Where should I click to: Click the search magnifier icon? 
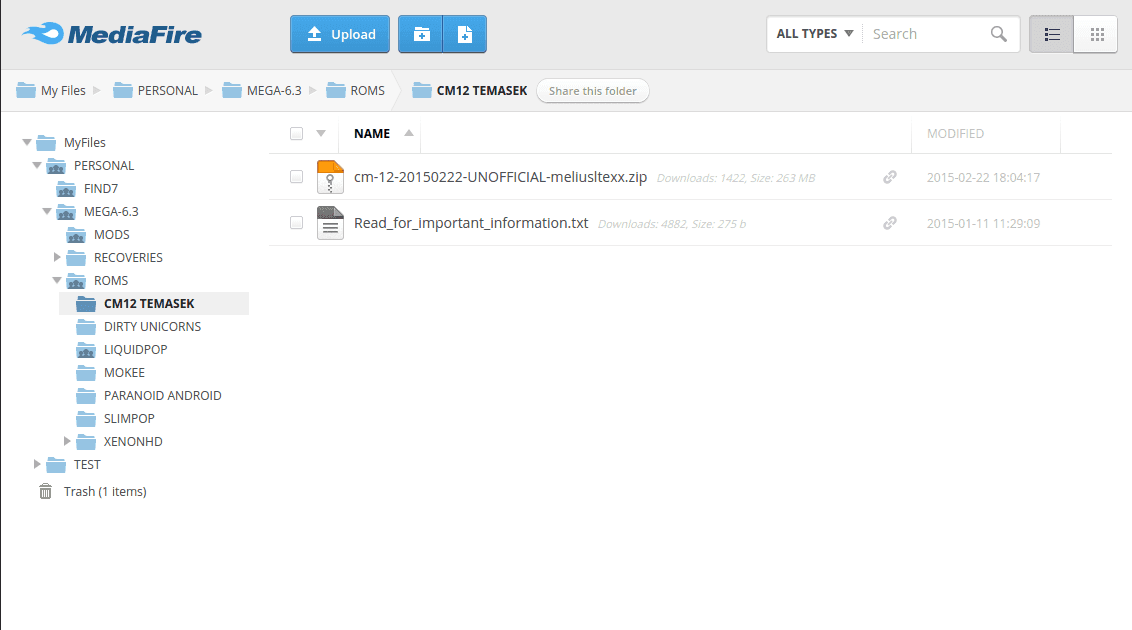tap(998, 34)
